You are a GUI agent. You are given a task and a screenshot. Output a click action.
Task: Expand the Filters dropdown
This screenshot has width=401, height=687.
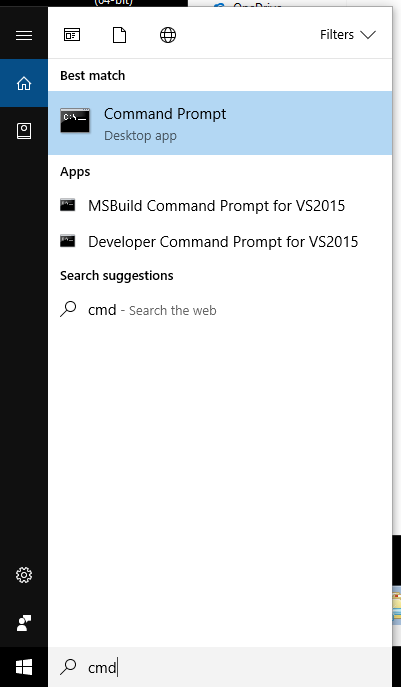coord(348,35)
